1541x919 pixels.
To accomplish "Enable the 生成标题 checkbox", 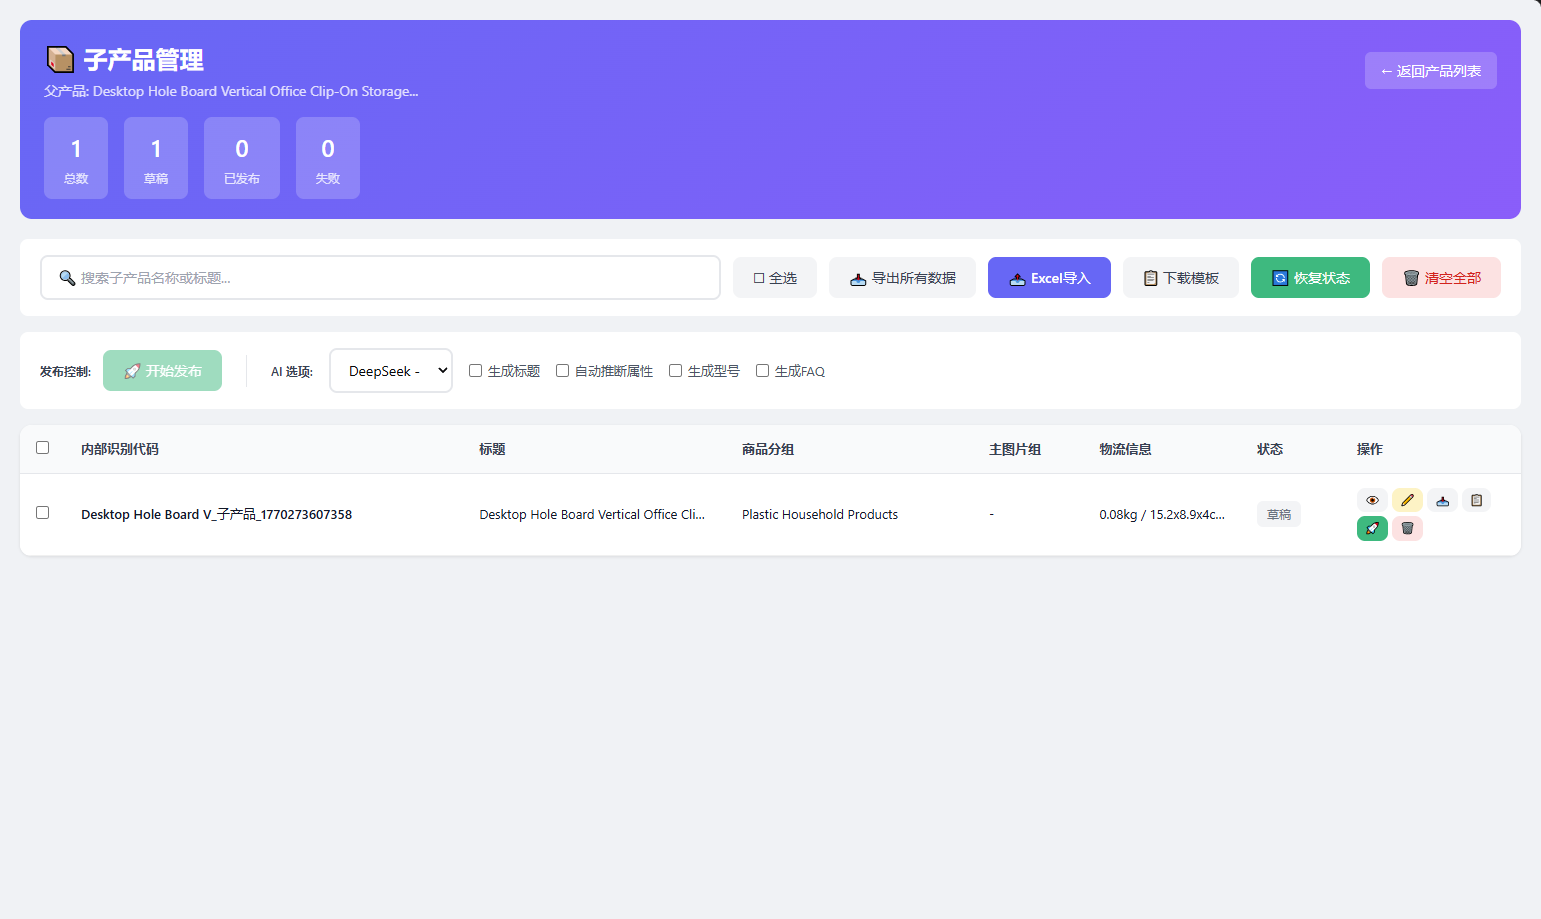I will (x=476, y=371).
